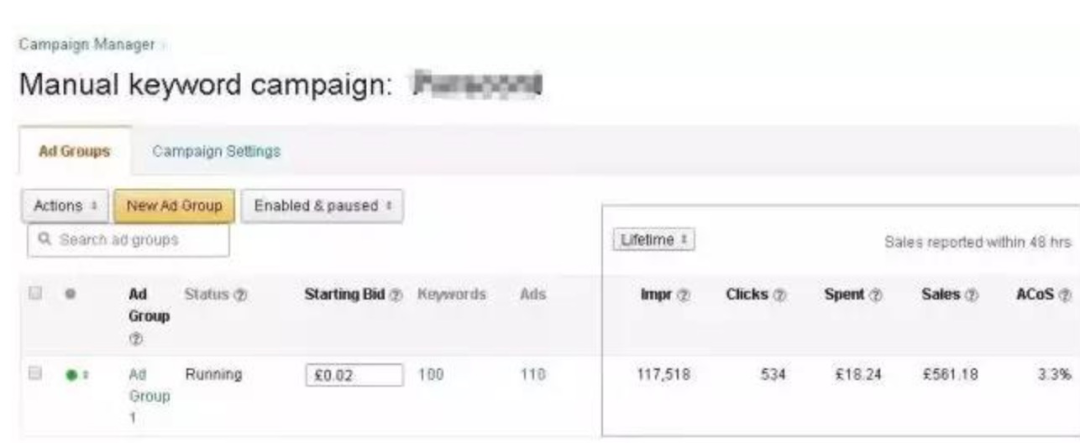Expand the Enabled & paused filter
1080x443 pixels.
[x=321, y=205]
